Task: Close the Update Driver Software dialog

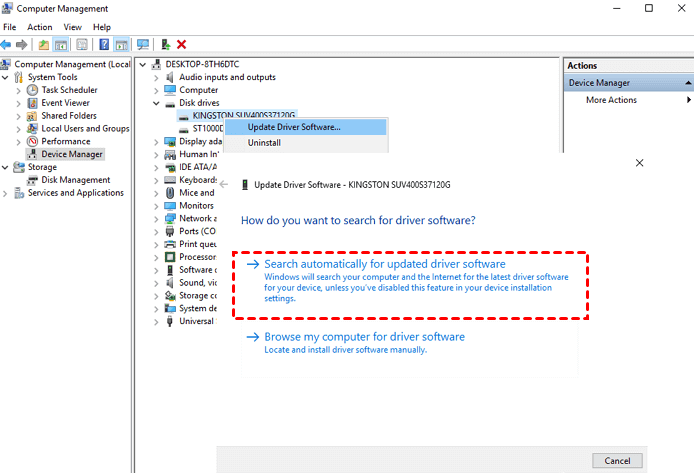Action: tap(639, 163)
